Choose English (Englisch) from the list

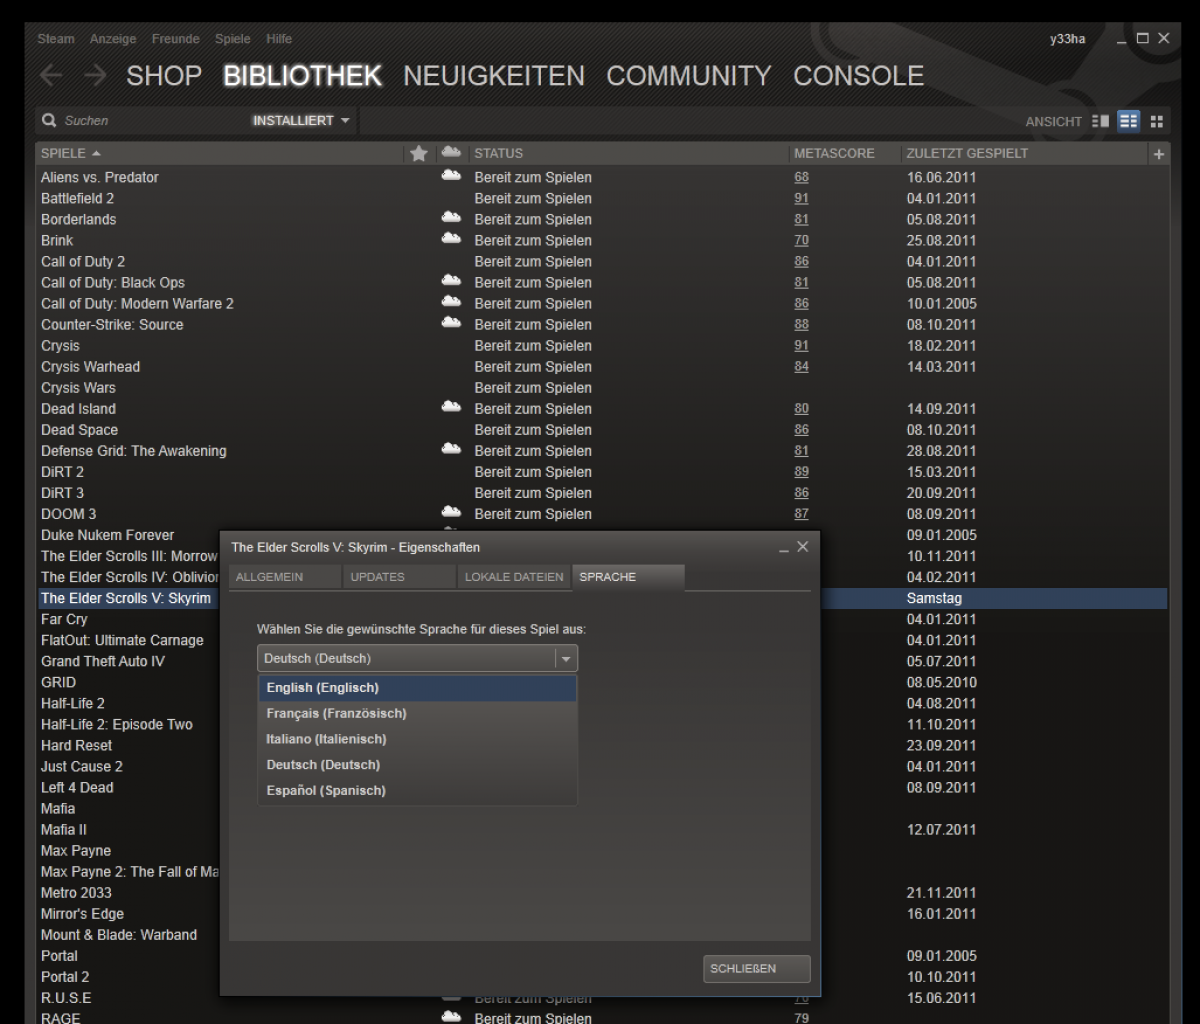pyautogui.click(x=417, y=688)
